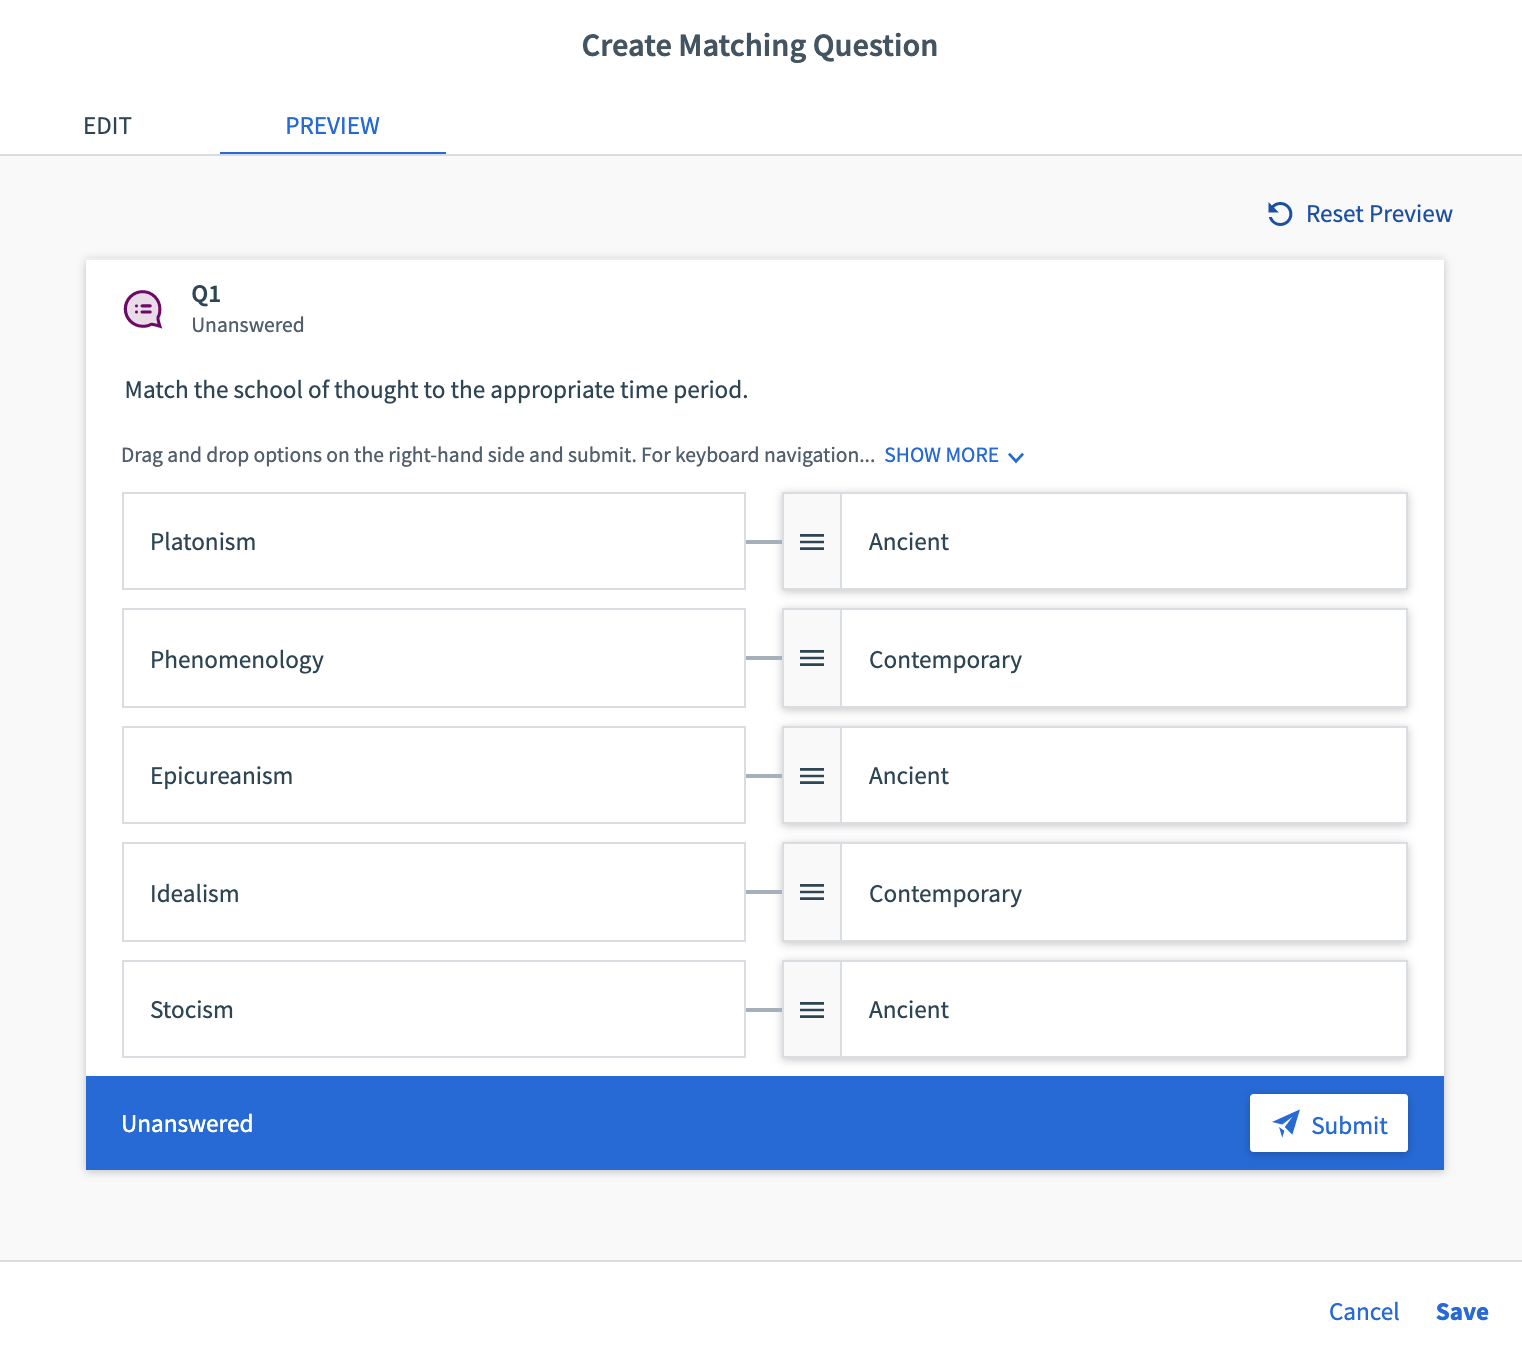
Task: Click the Reset Preview circular arrow icon
Action: click(x=1280, y=213)
